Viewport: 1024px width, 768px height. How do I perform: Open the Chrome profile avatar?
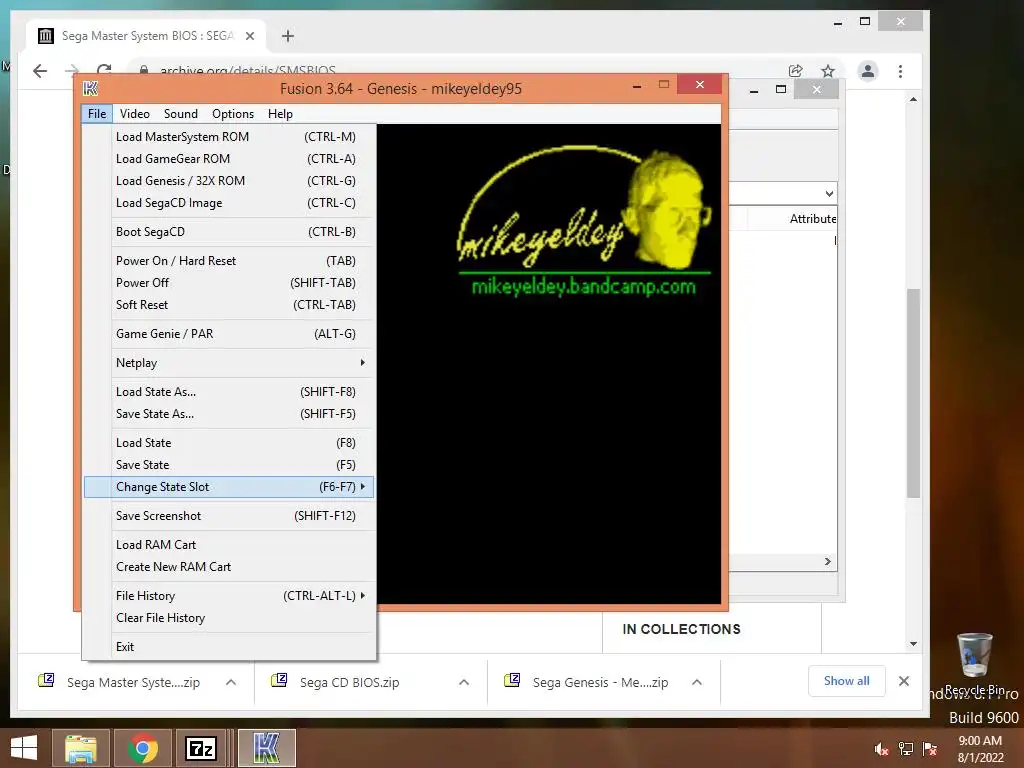tap(867, 71)
